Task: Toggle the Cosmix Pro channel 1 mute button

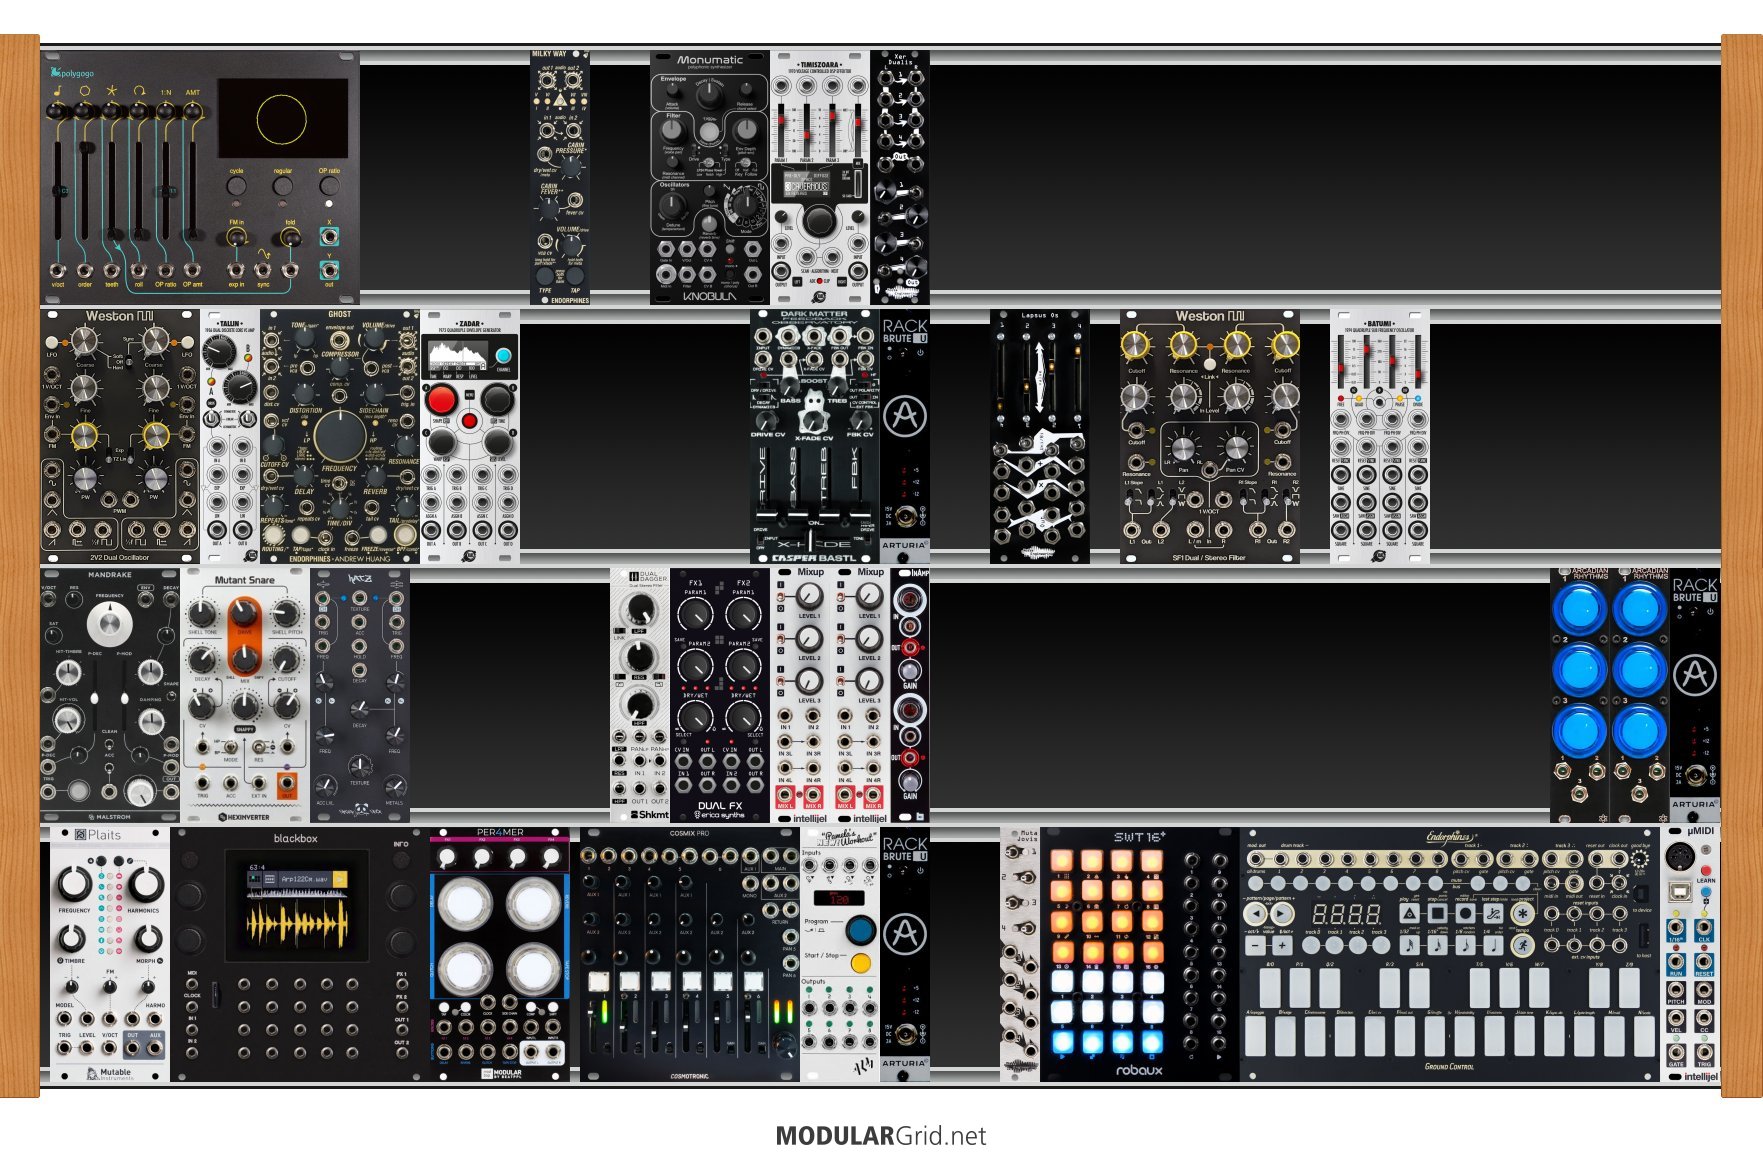Action: [x=598, y=981]
